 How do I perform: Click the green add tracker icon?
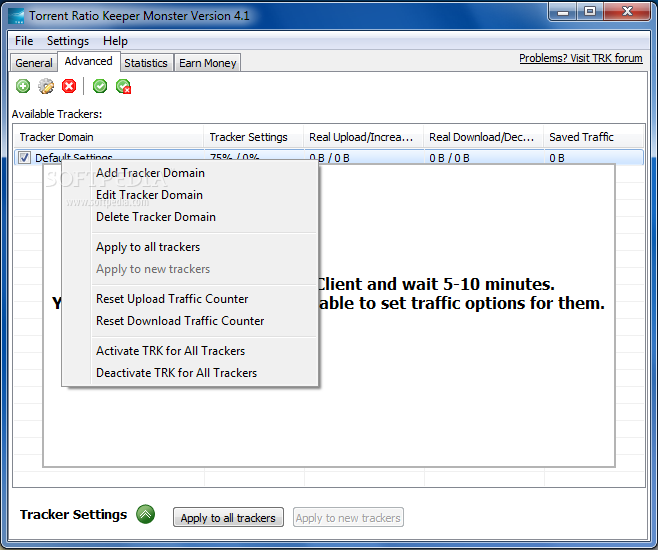pos(23,86)
